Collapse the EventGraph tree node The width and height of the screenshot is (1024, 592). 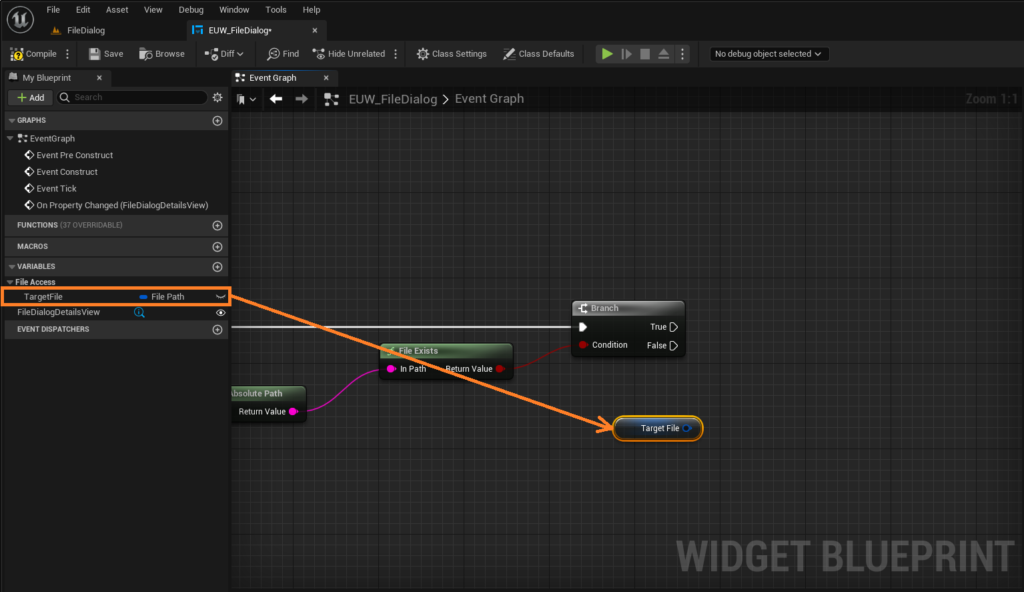[10, 139]
